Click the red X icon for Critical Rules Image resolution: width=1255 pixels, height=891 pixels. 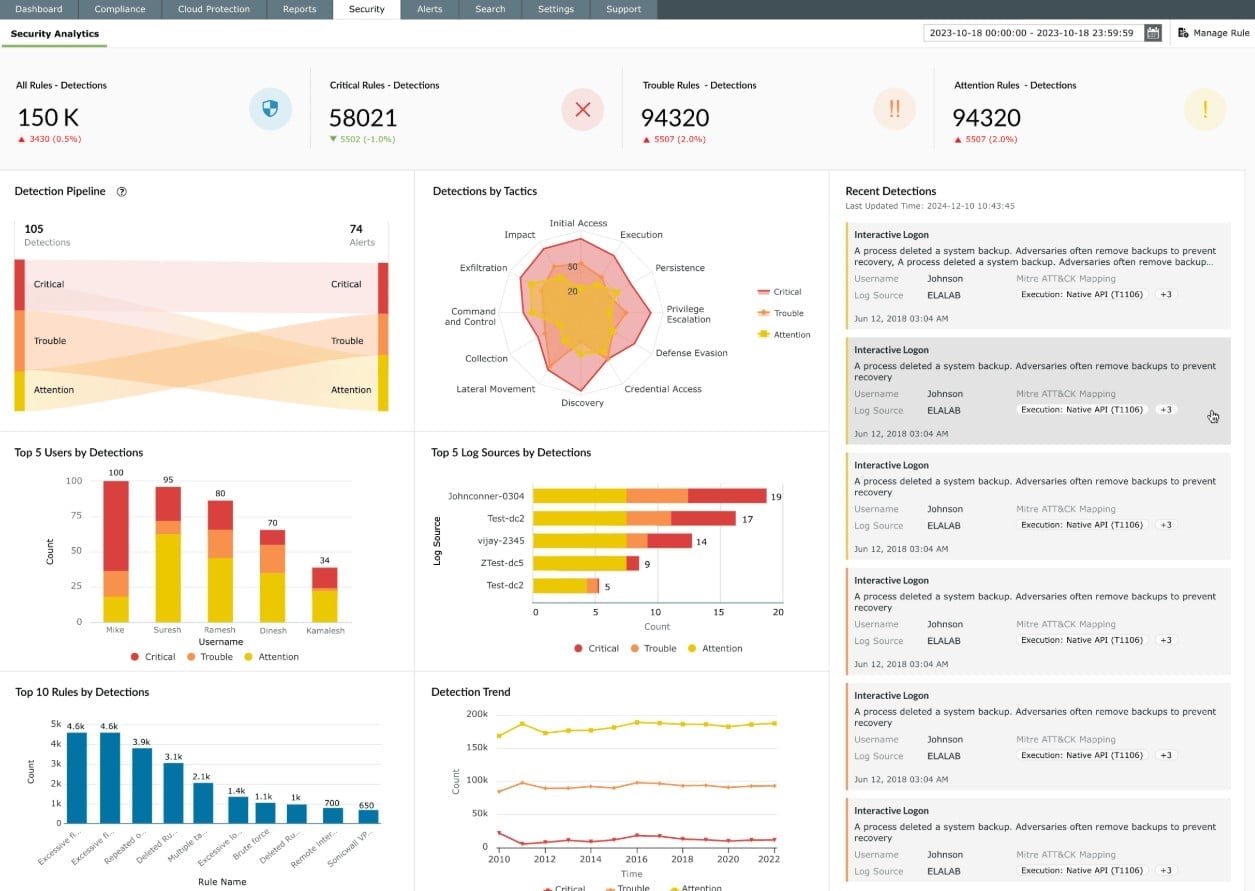[583, 109]
